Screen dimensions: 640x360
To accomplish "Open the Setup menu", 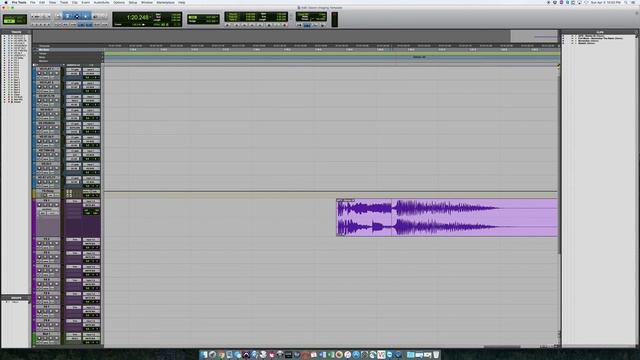I will coord(133,2).
